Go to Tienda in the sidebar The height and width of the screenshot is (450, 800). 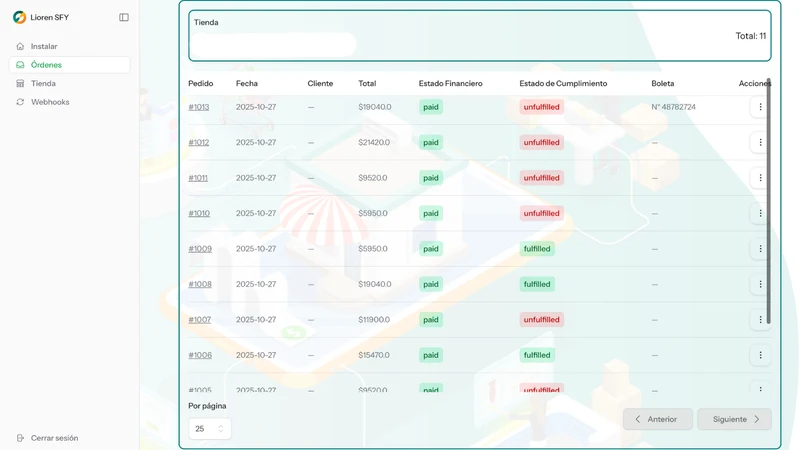pos(69,84)
